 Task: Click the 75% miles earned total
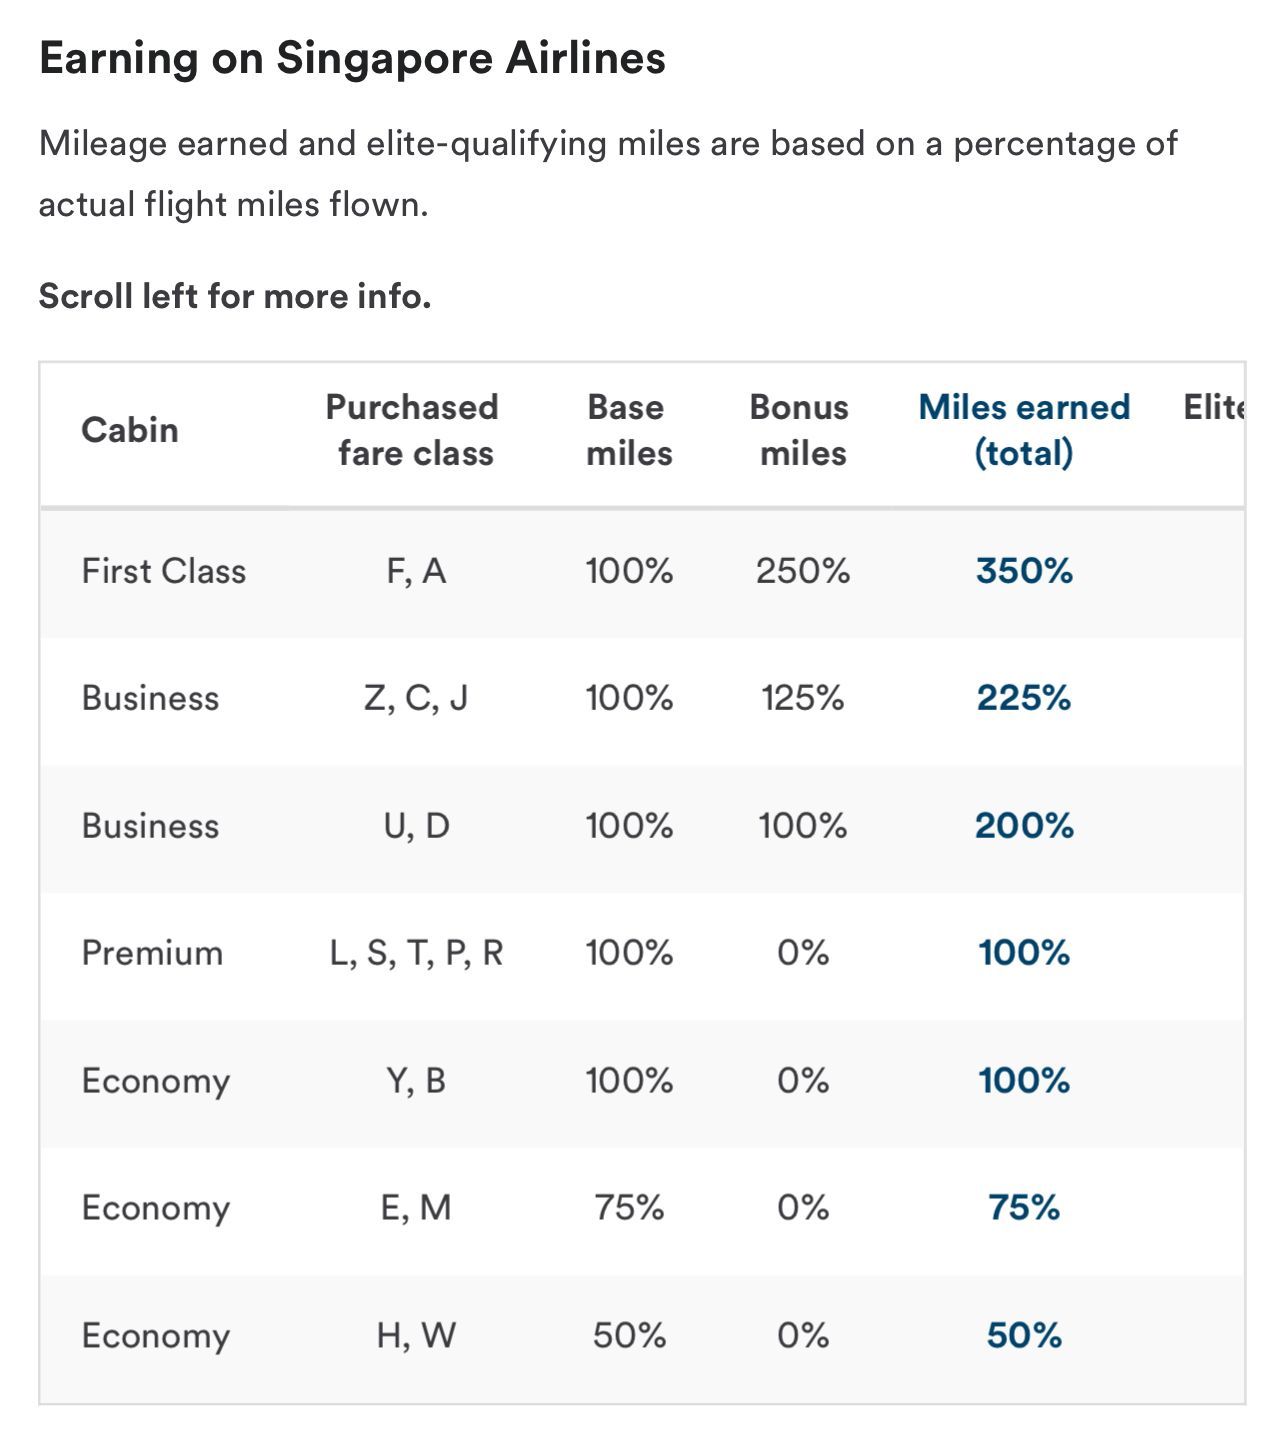[1024, 1208]
